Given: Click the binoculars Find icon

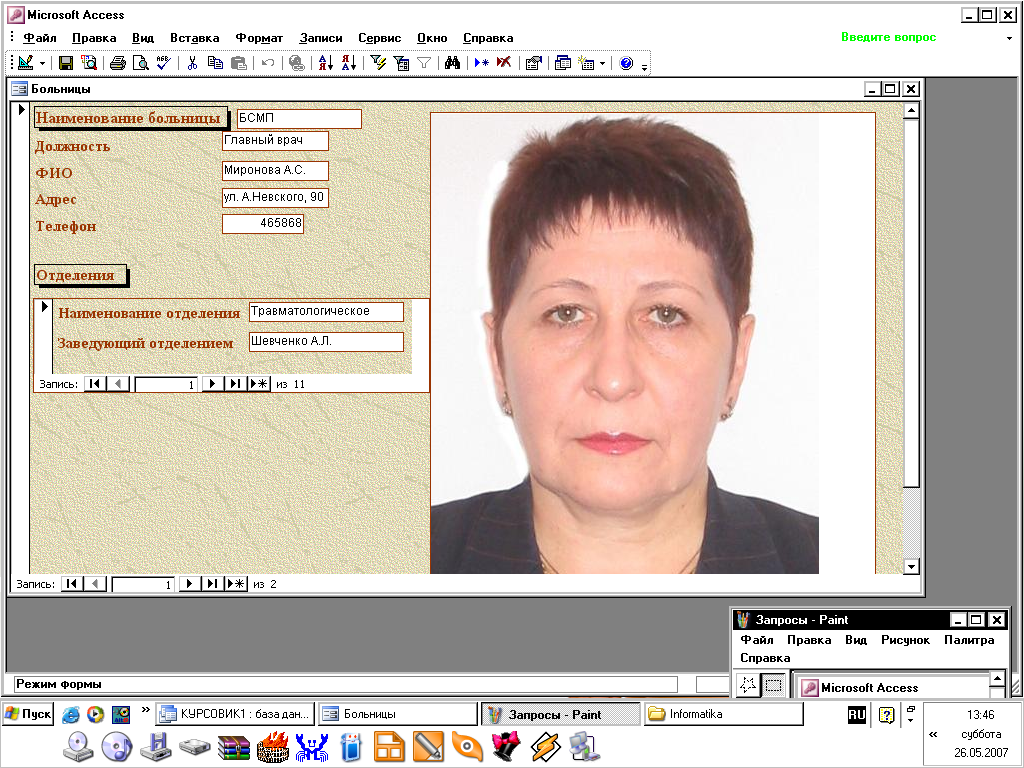Looking at the screenshot, I should pos(452,63).
